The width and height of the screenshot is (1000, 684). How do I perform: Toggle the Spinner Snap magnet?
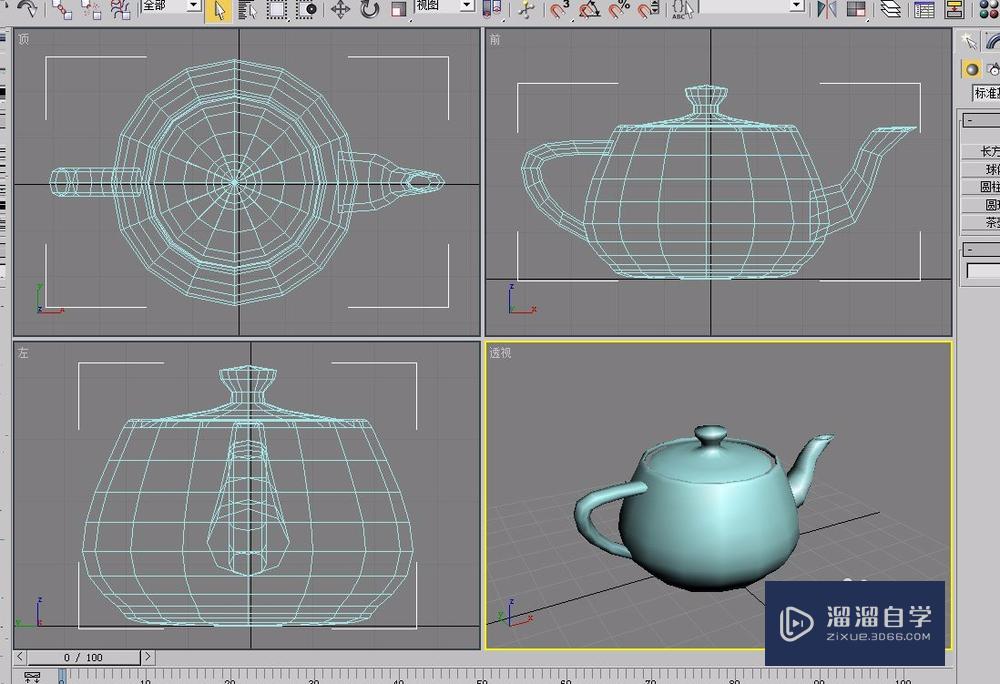pyautogui.click(x=649, y=9)
